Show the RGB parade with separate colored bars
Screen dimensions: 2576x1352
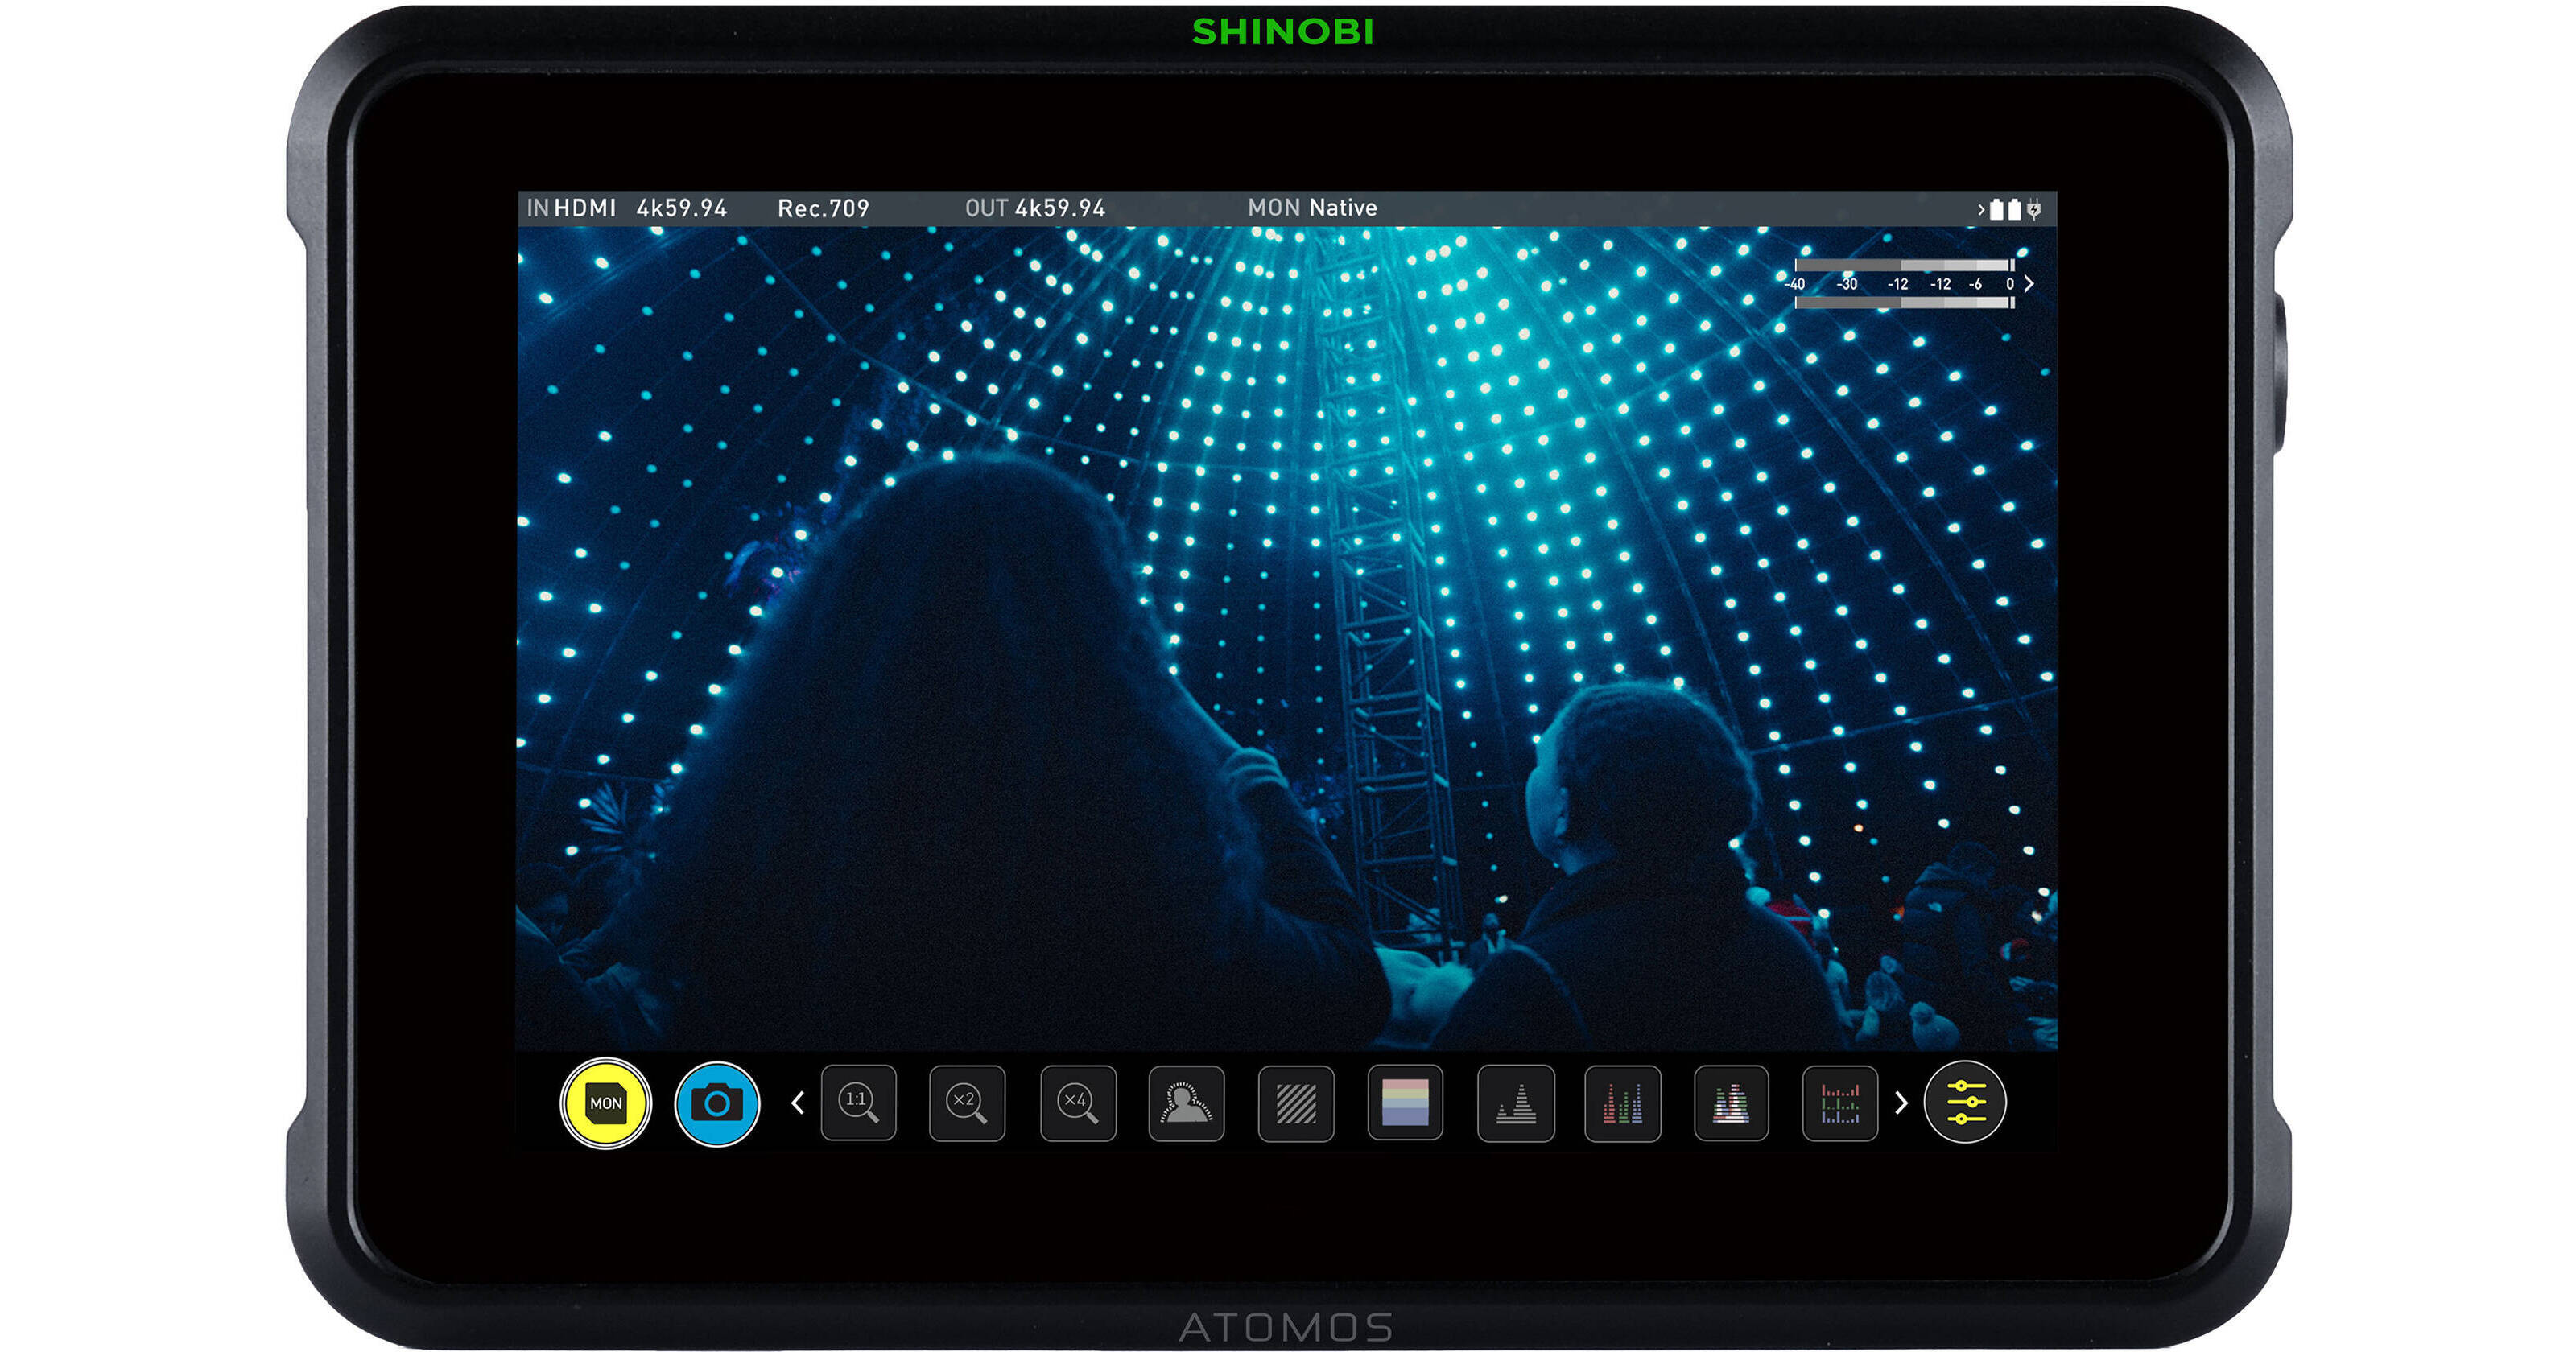[1623, 1103]
